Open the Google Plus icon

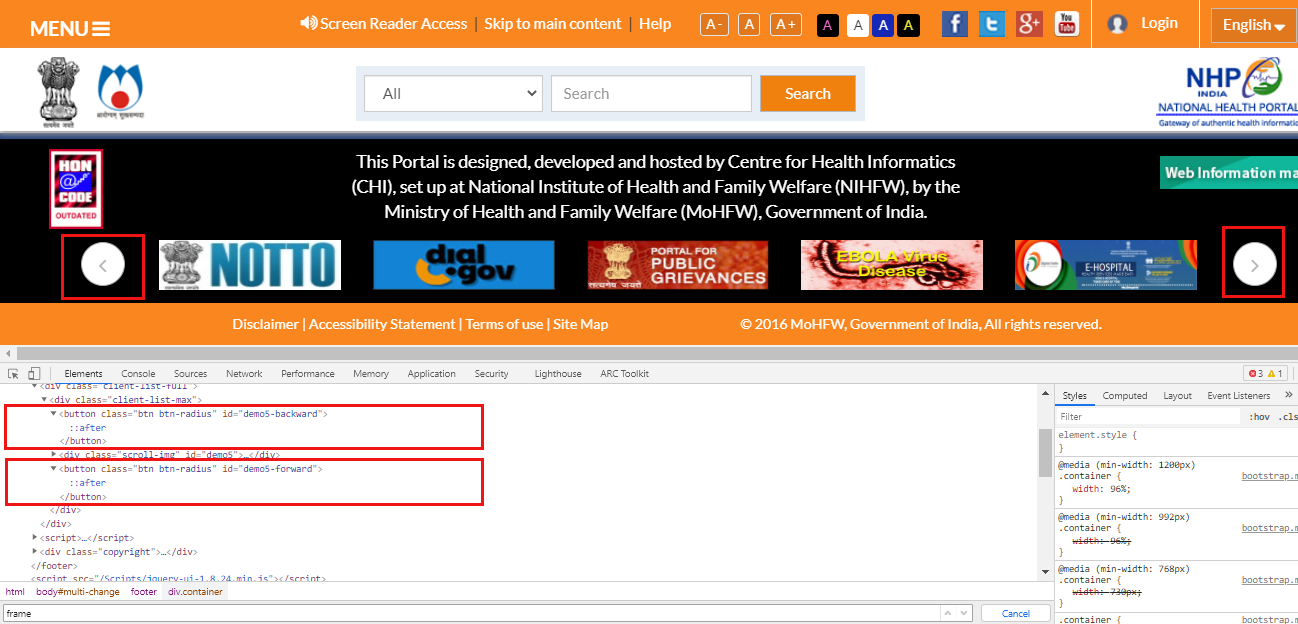(x=1029, y=24)
